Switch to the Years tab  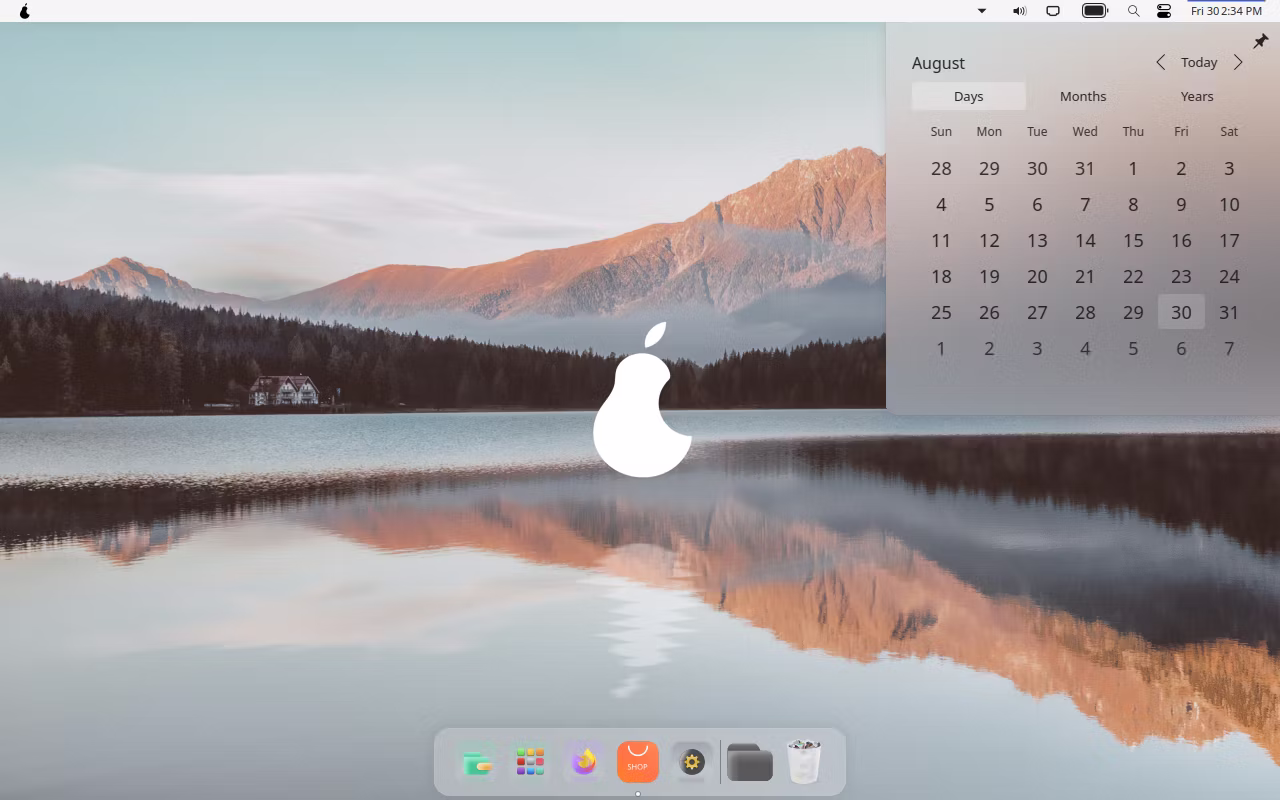click(1196, 96)
